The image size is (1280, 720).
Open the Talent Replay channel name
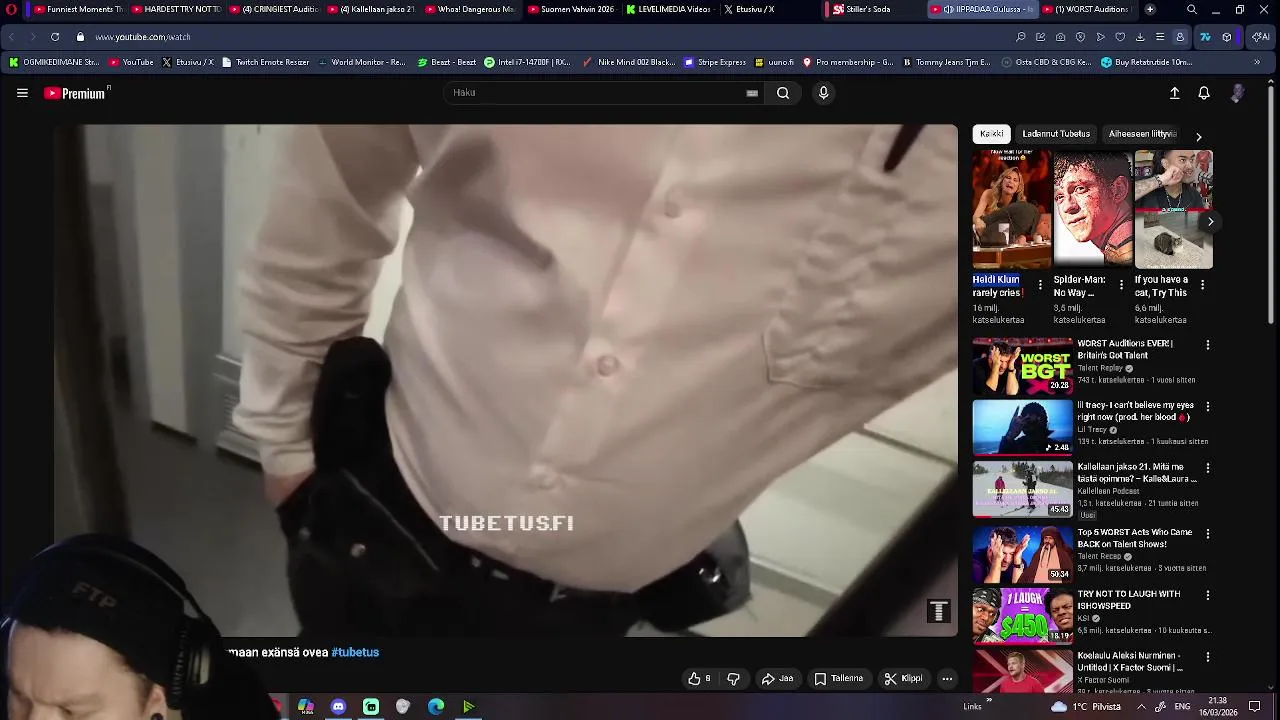point(1100,368)
